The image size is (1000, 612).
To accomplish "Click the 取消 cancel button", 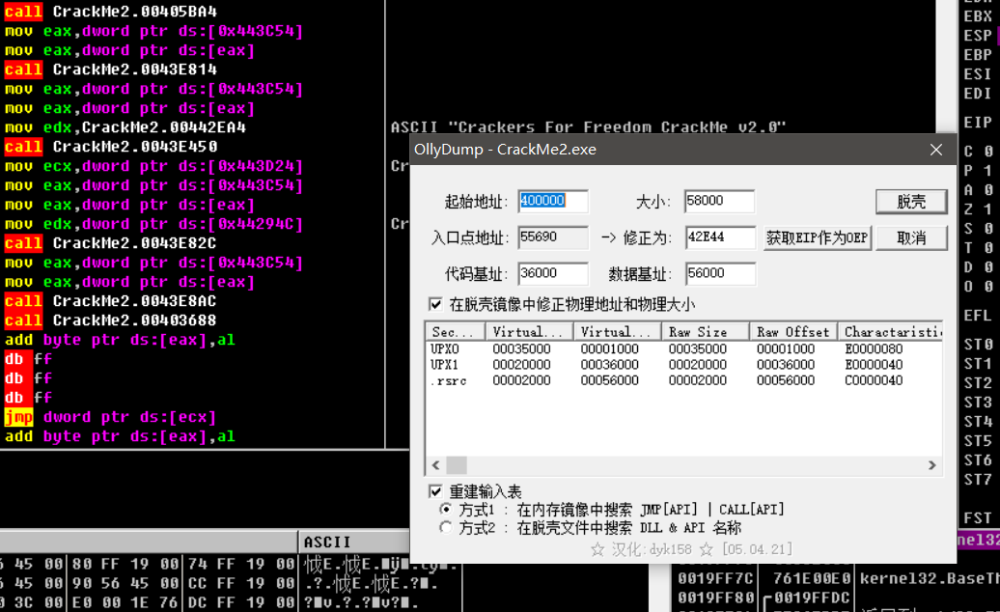I will pos(911,238).
